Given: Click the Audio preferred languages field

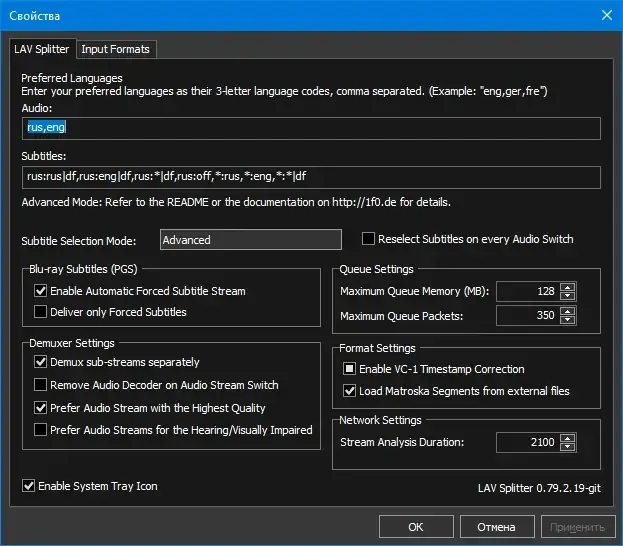Looking at the screenshot, I should pyautogui.click(x=311, y=128).
